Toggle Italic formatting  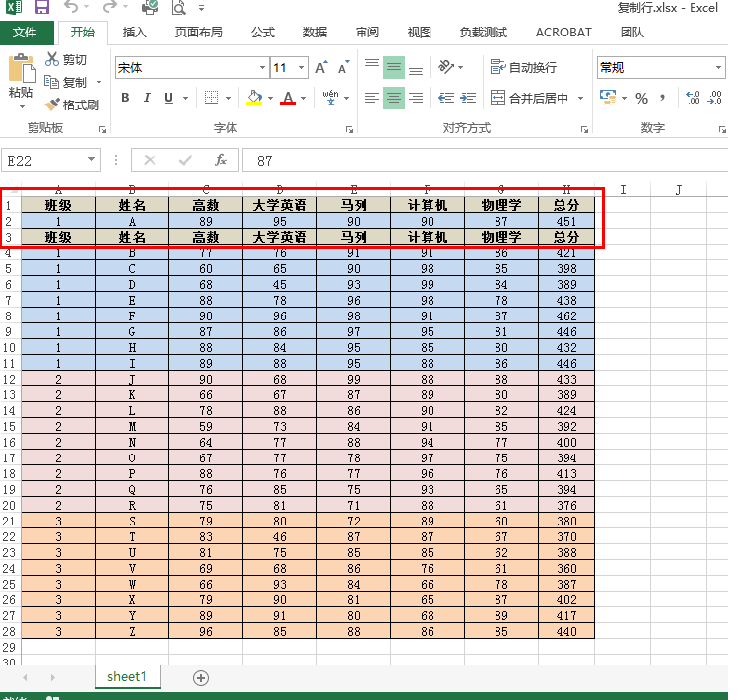tap(147, 98)
